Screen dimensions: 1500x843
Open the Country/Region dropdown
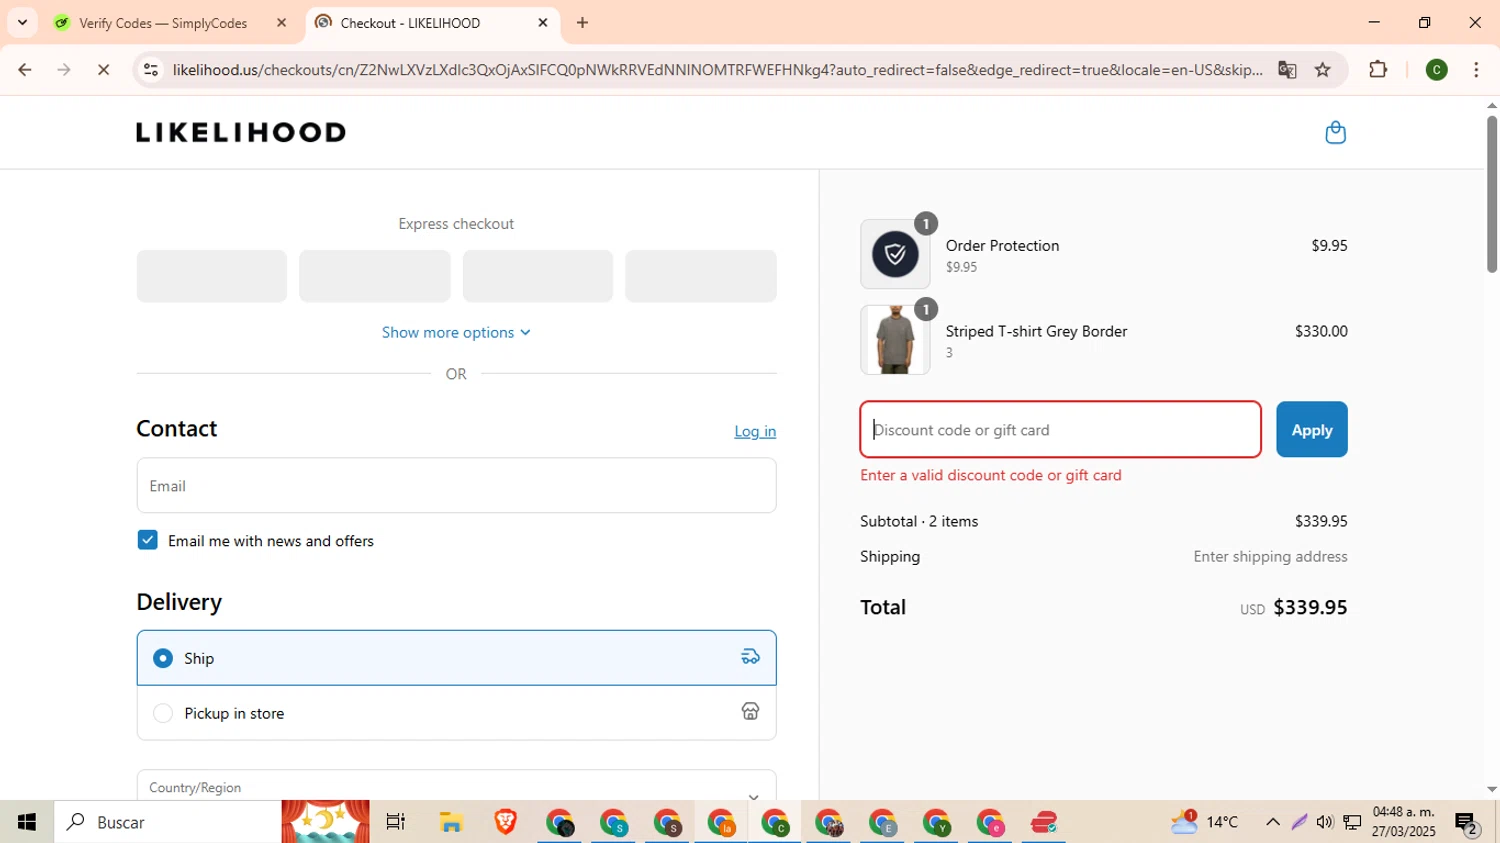point(456,787)
